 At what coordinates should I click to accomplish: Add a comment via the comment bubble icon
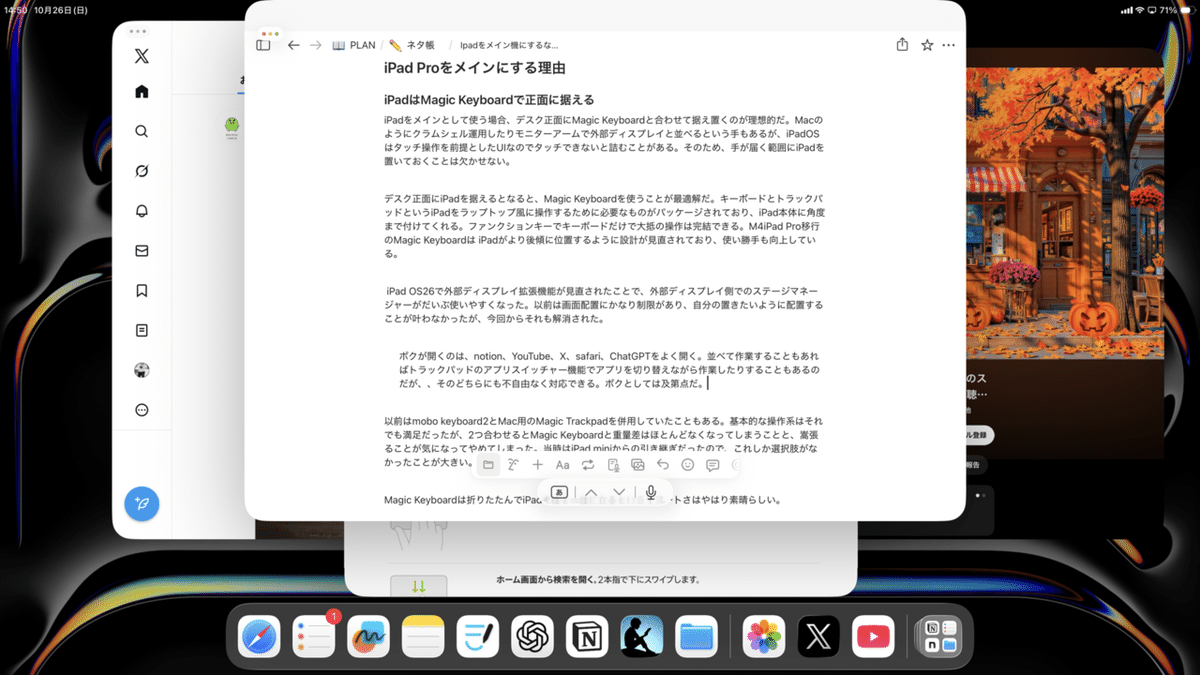[712, 465]
